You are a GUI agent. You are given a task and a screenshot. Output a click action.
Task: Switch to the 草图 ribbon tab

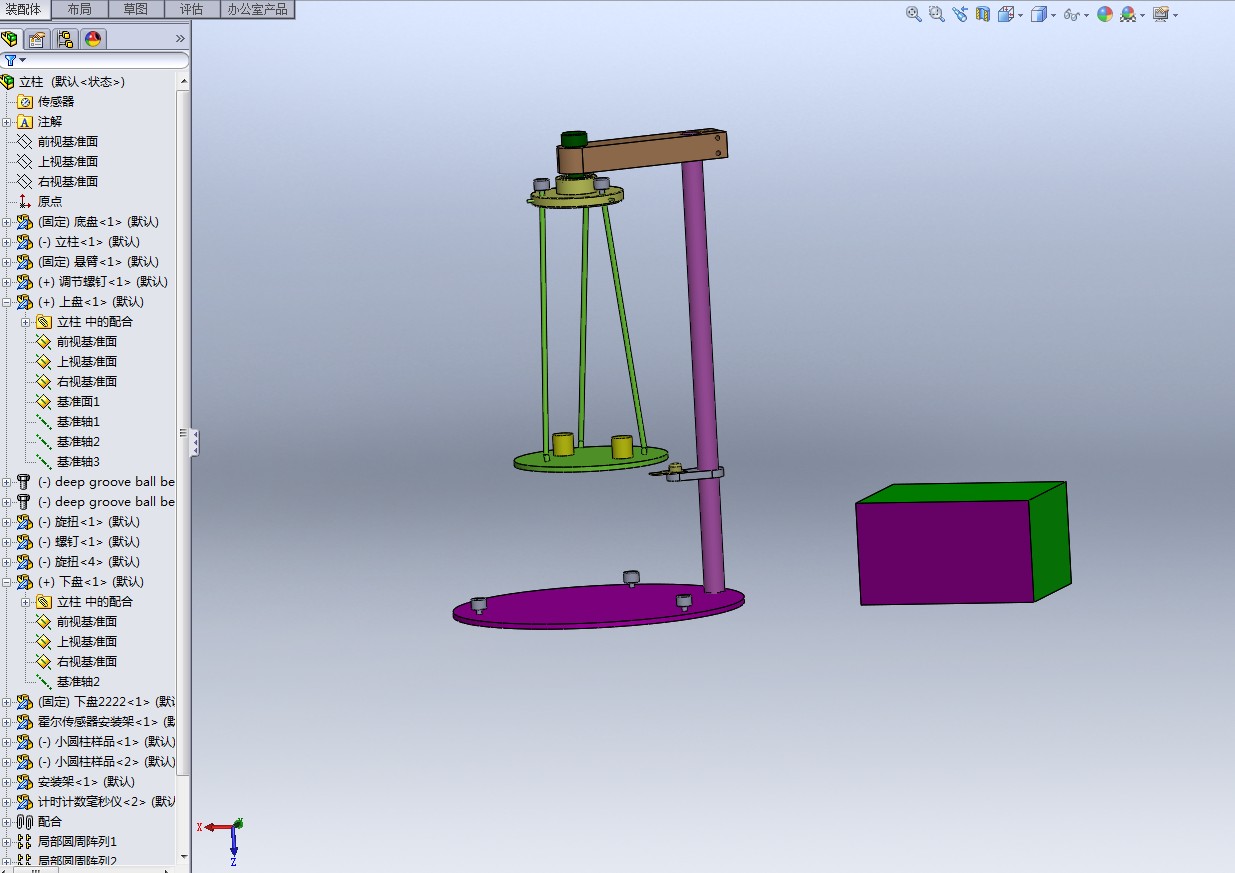[136, 9]
